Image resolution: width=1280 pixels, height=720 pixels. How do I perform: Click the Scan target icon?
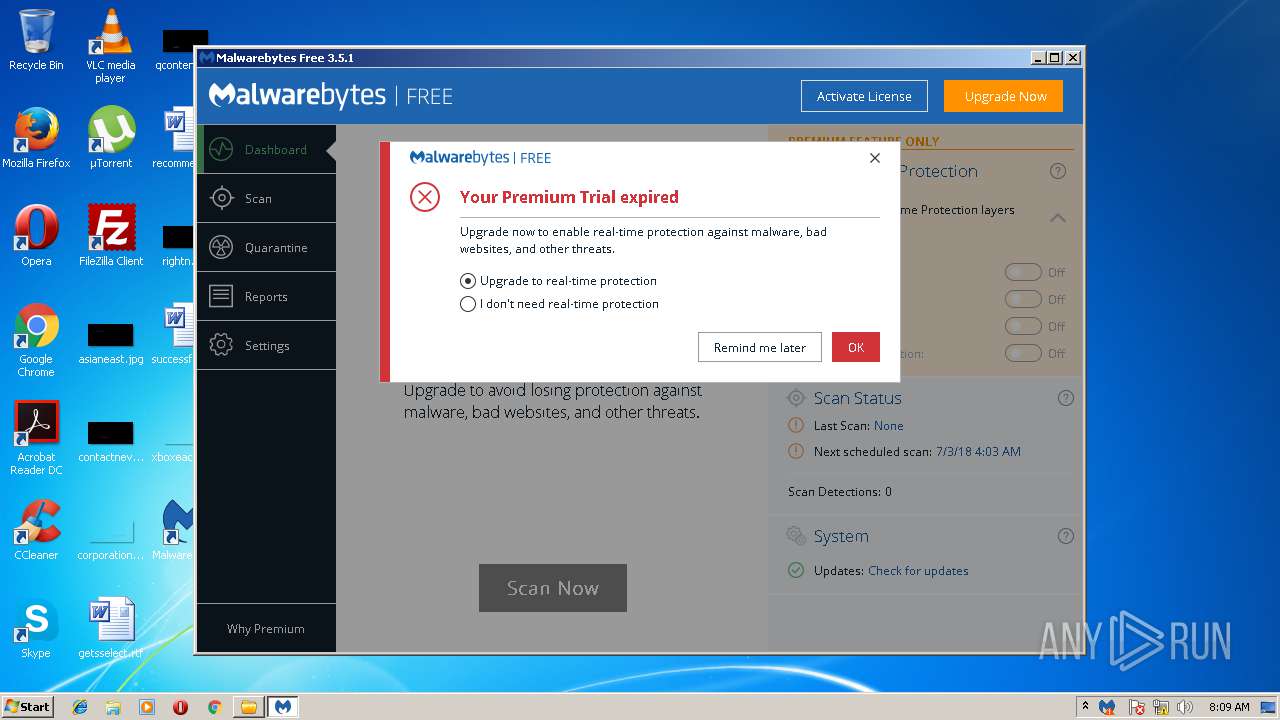pyautogui.click(x=221, y=198)
